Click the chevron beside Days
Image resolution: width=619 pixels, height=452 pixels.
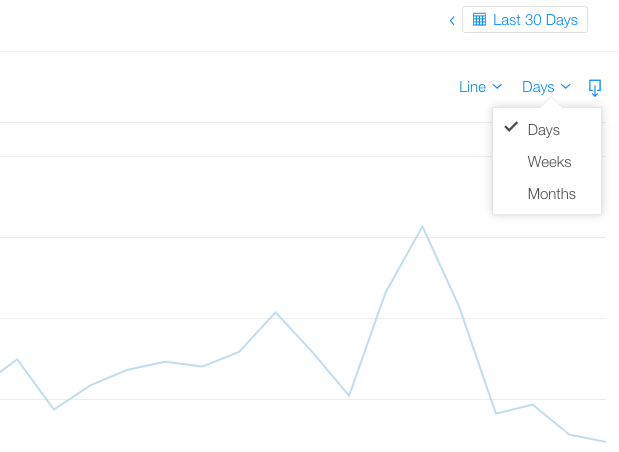coord(566,86)
